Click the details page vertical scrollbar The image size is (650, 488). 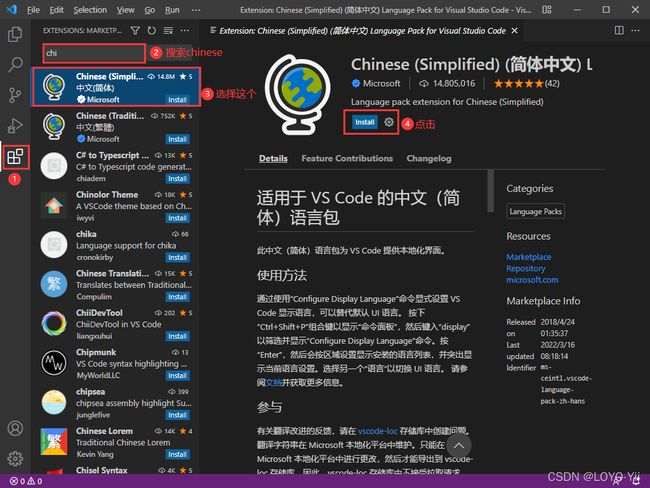point(490,191)
